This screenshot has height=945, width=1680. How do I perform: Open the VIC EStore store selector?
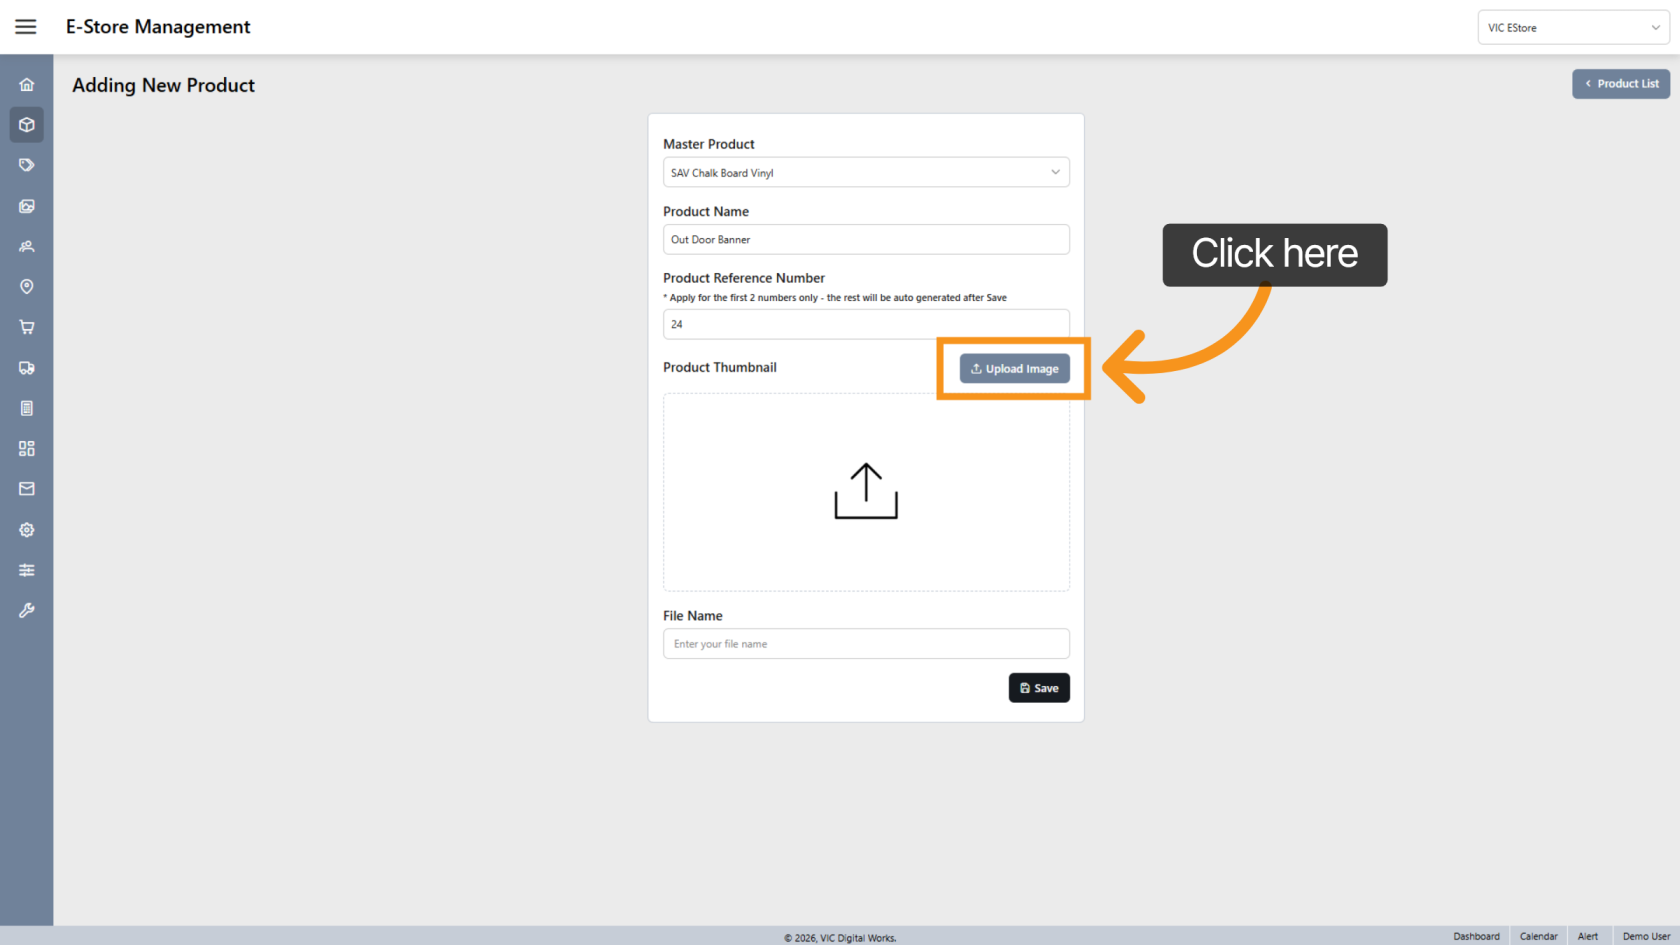point(1572,28)
